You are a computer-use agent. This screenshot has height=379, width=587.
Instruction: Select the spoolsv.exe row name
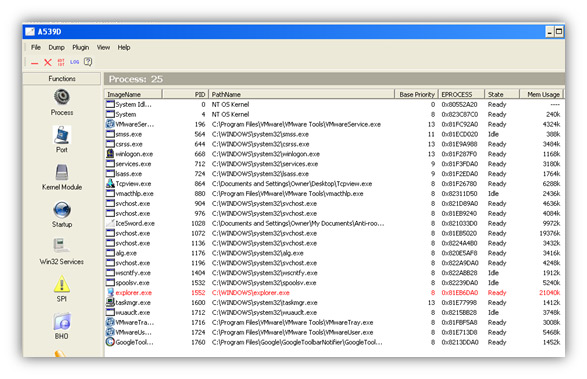click(x=132, y=283)
